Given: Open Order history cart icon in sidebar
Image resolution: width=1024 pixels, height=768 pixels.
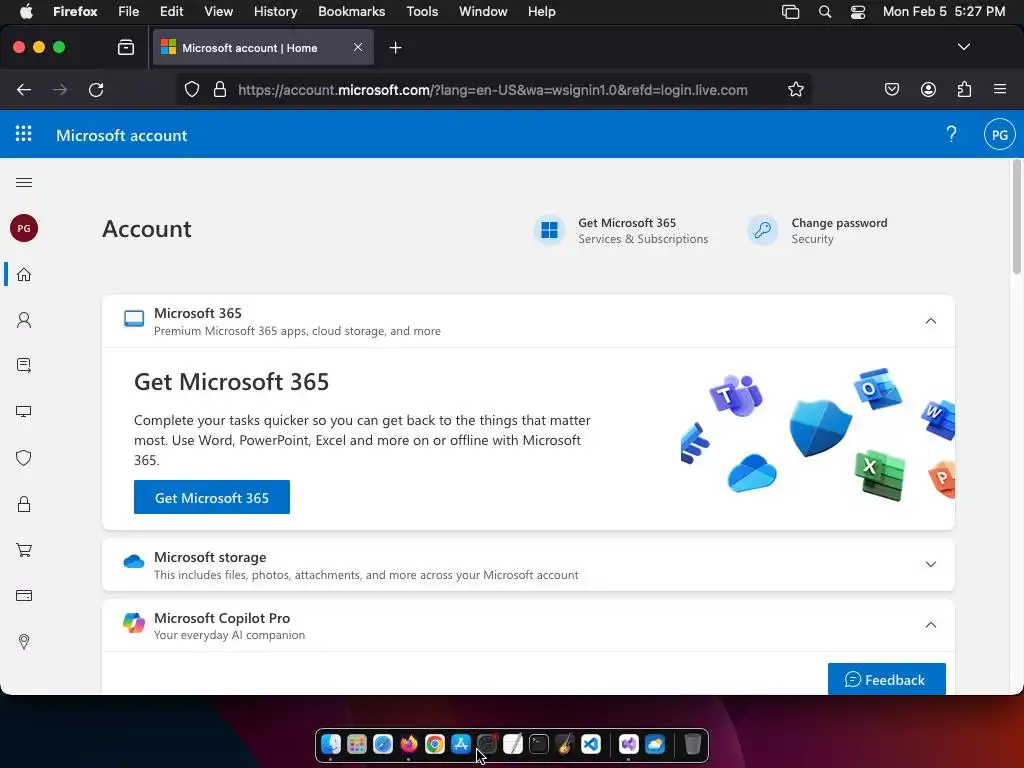Looking at the screenshot, I should [24, 550].
